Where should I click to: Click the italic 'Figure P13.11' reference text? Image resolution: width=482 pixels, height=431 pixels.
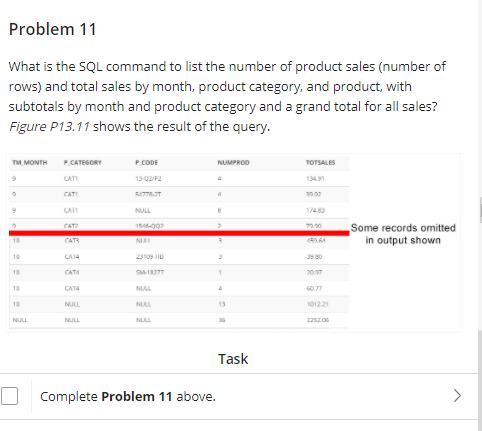[49, 127]
